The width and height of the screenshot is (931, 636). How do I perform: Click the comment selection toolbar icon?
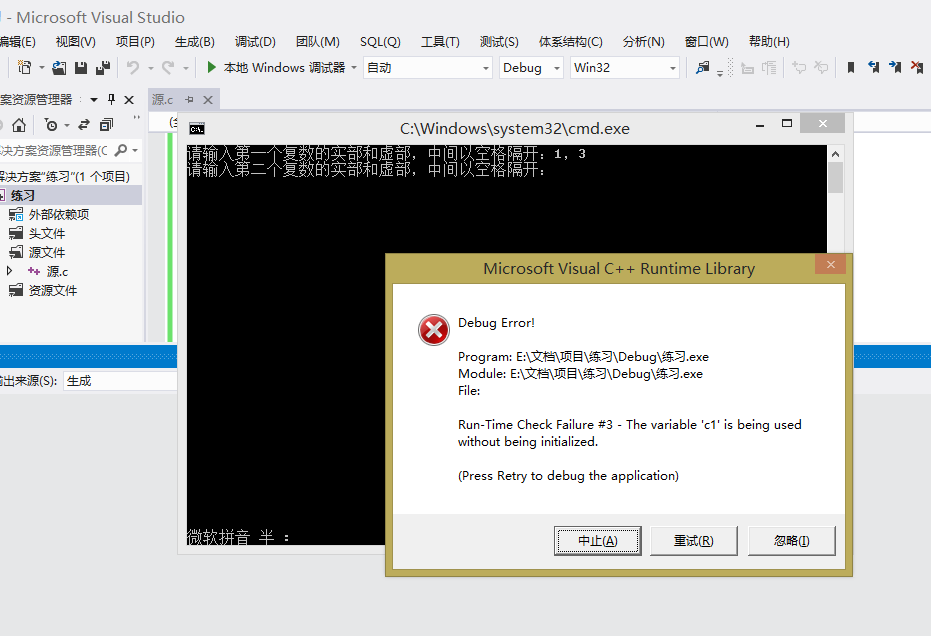tap(799, 68)
